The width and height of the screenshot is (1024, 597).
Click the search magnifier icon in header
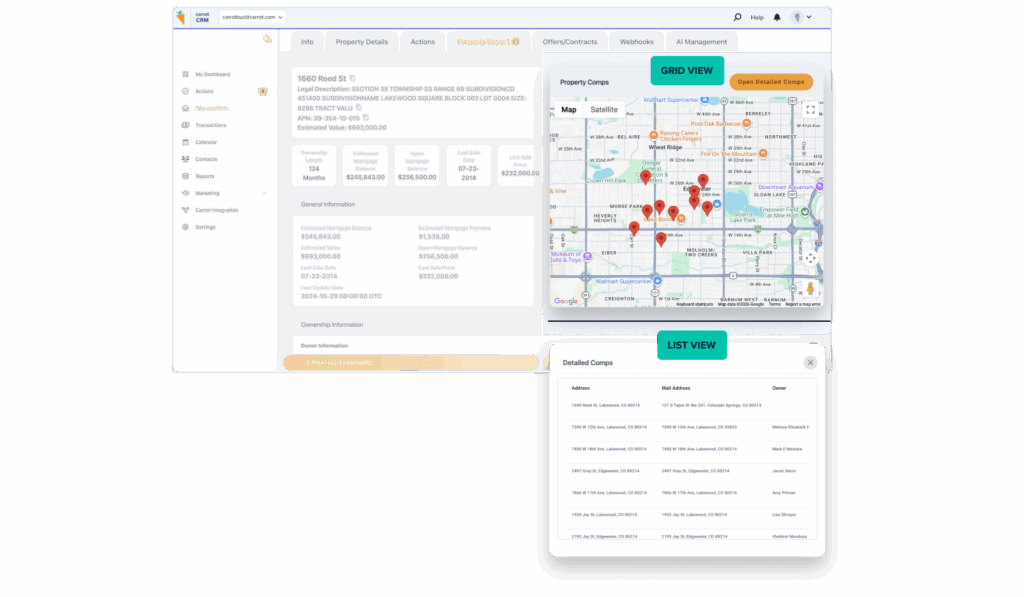point(738,17)
